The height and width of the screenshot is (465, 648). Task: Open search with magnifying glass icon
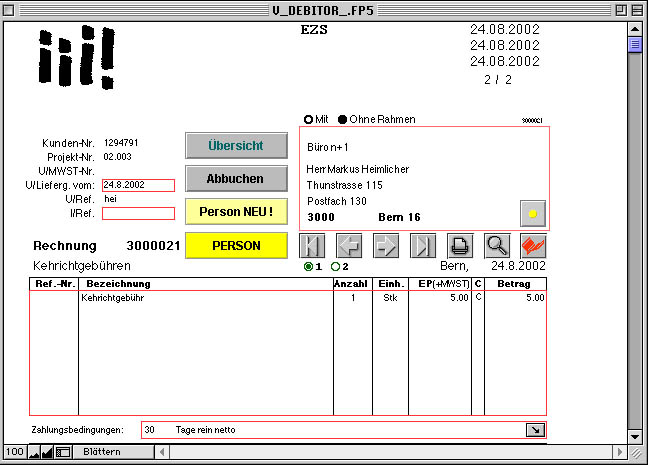pos(497,246)
